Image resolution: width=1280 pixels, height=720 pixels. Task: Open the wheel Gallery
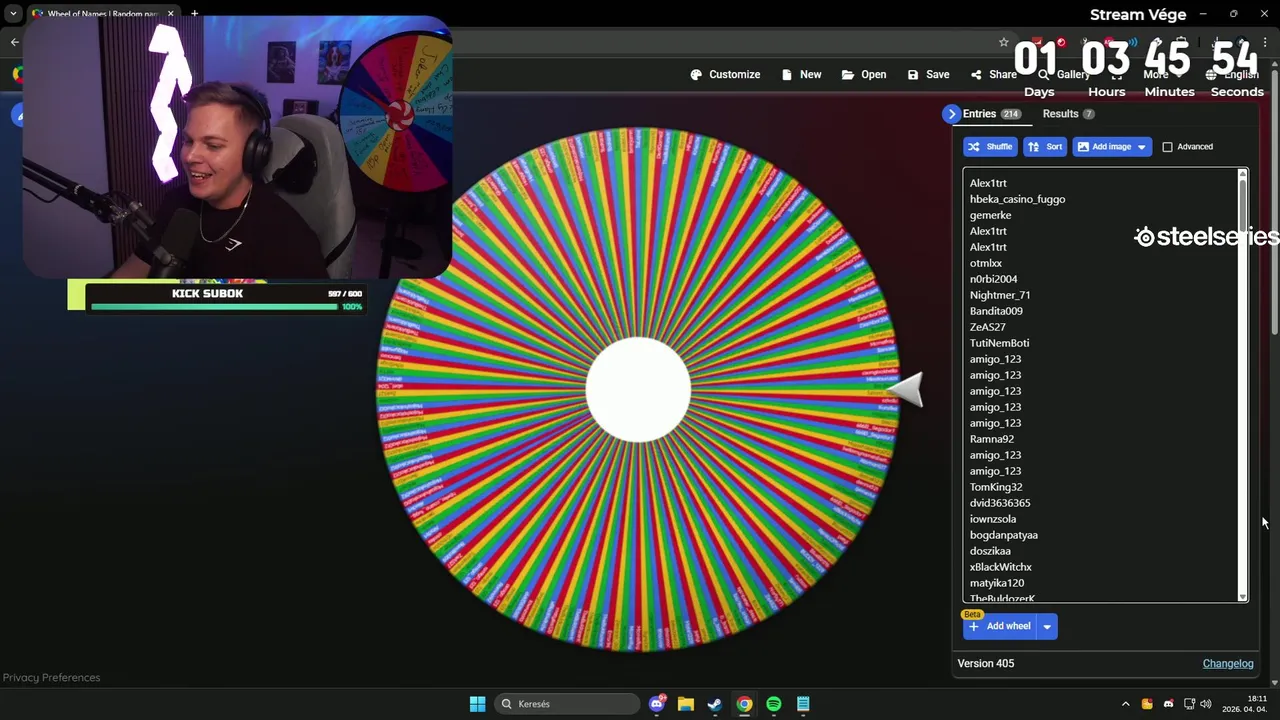click(x=1063, y=75)
